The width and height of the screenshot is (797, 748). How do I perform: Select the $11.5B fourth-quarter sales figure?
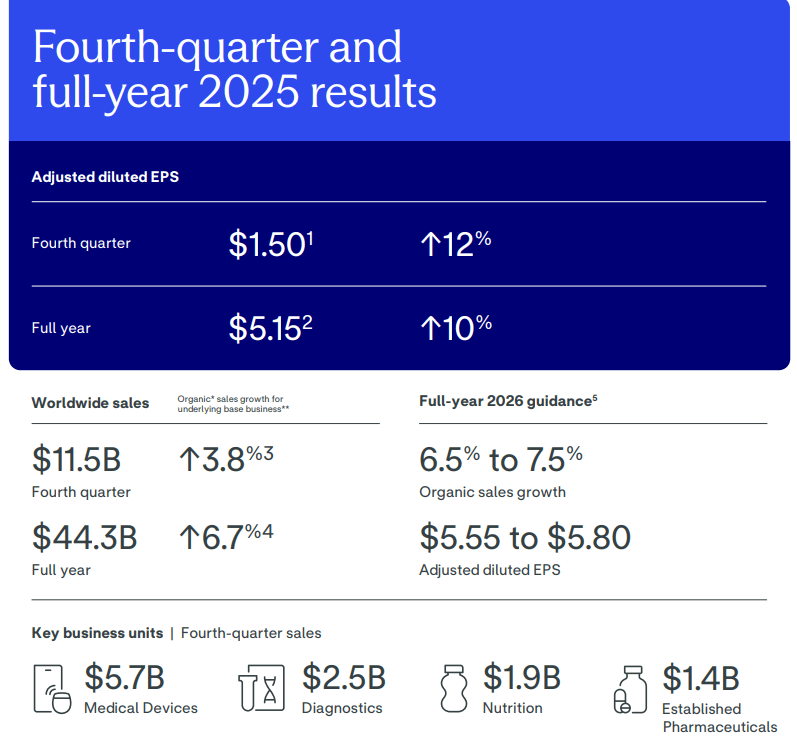(77, 459)
